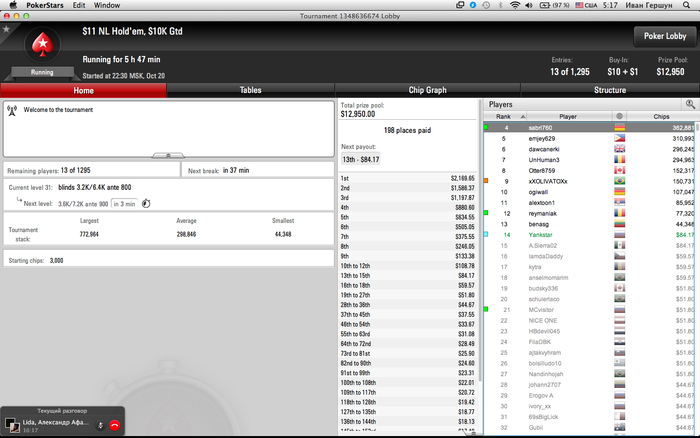700x438 pixels.
Task: Select player ogiwall in the list
Action: (x=589, y=192)
